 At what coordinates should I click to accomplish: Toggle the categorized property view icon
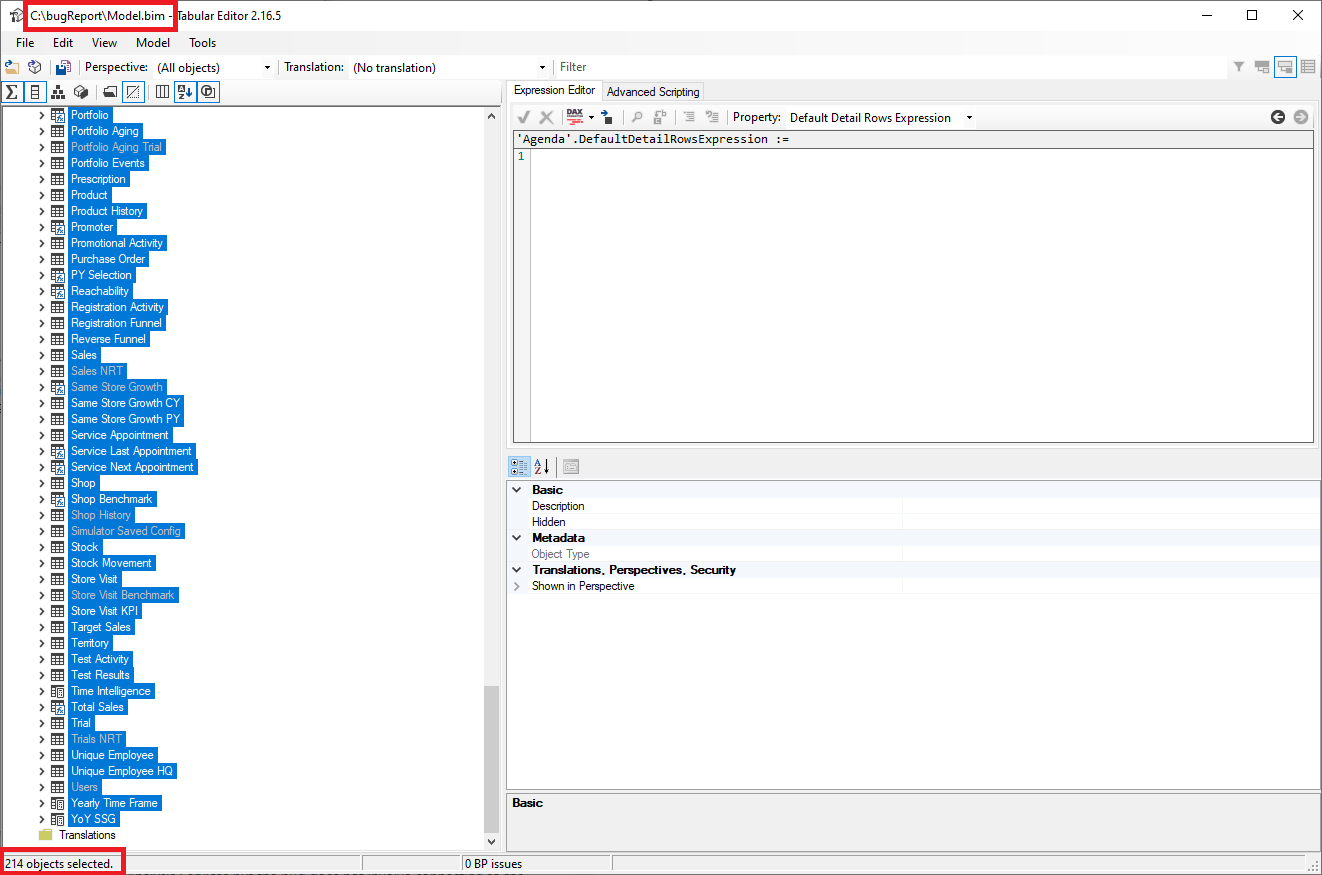click(x=519, y=466)
